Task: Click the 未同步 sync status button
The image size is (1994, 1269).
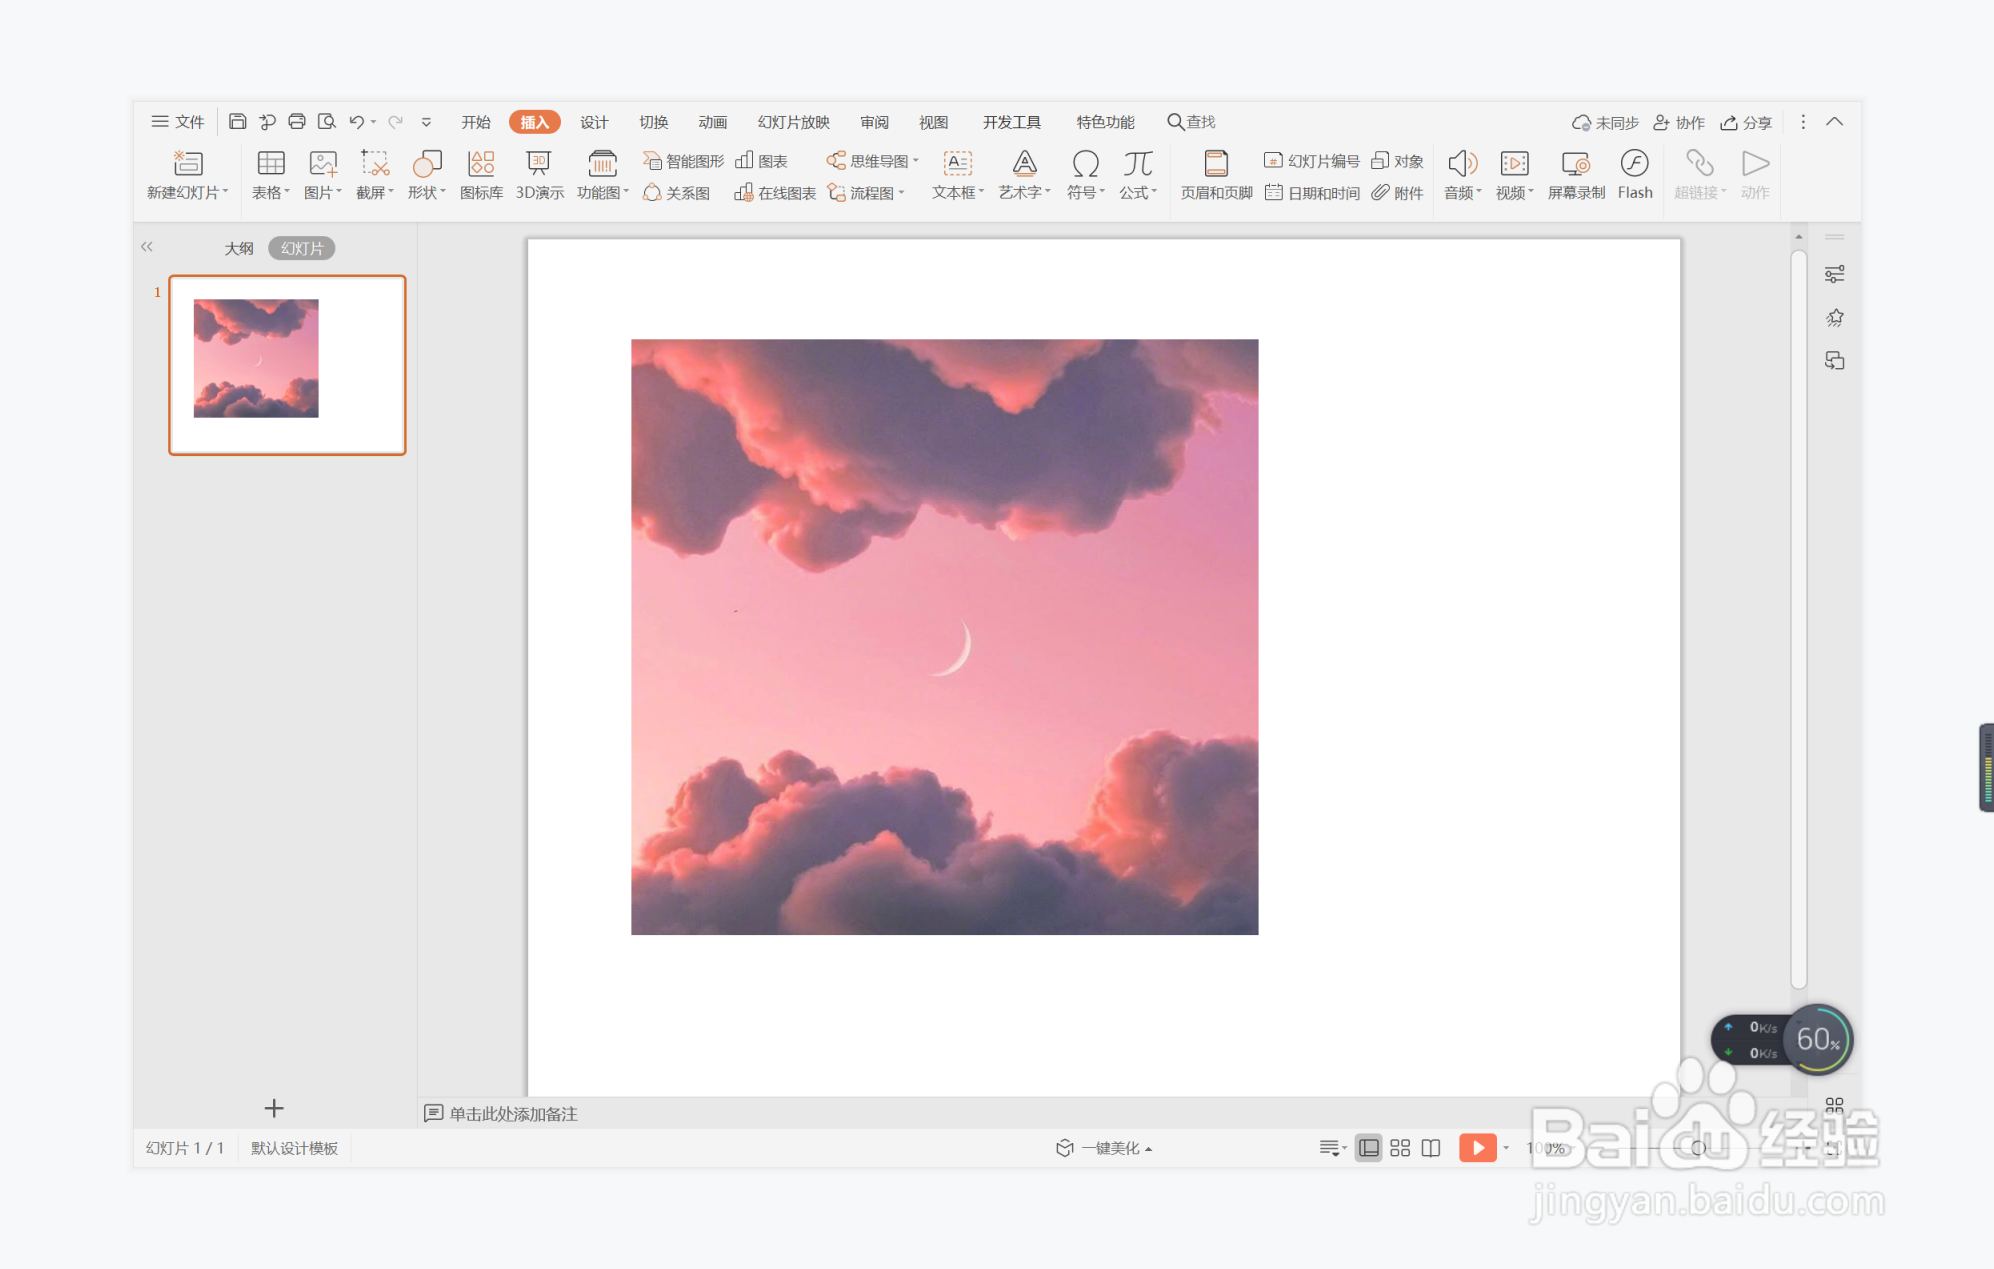Action: click(1605, 122)
